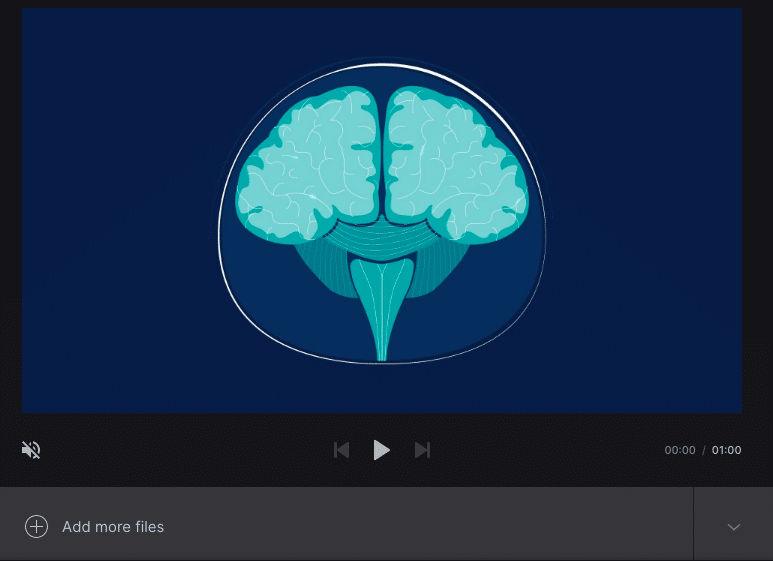
Task: Click the 00:00 current time readout
Action: pos(680,450)
